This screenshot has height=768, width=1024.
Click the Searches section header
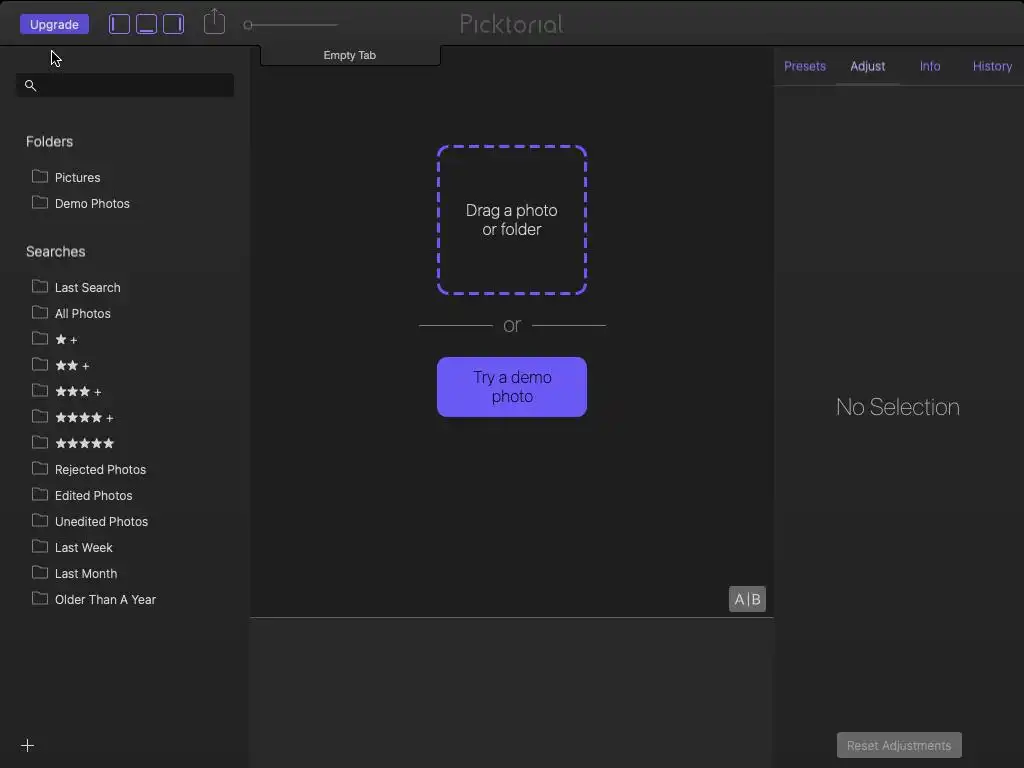56,252
